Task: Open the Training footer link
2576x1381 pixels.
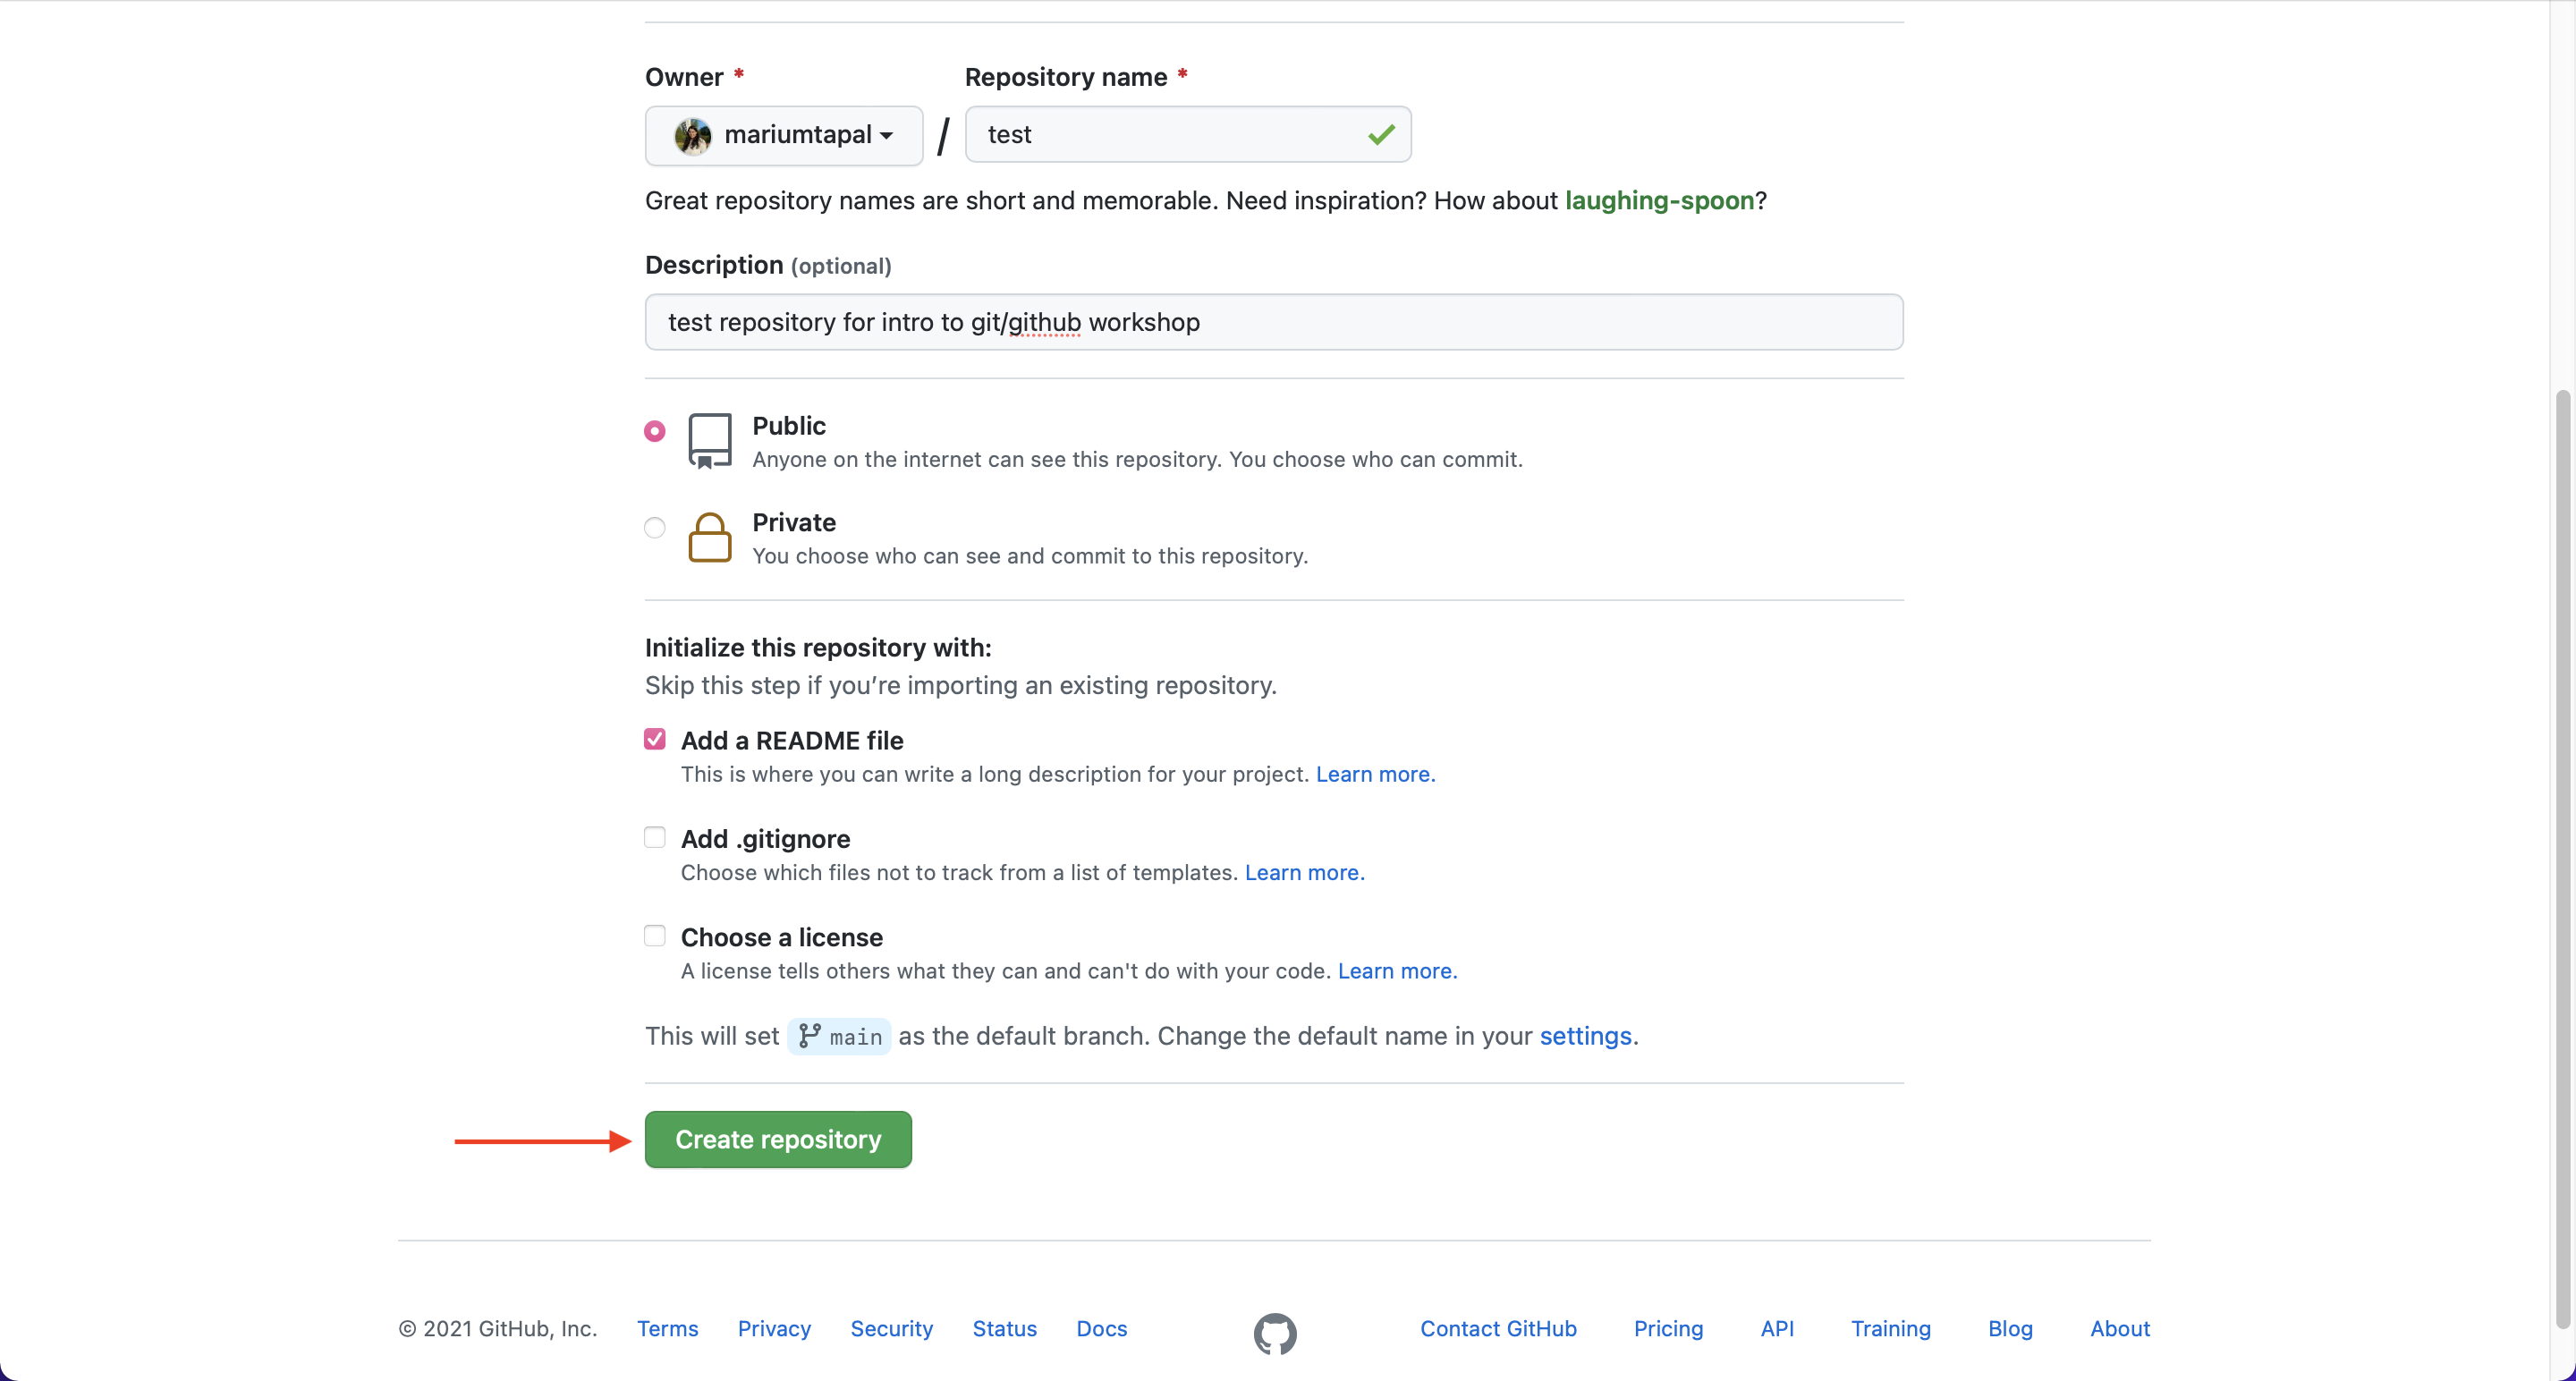Action: [1890, 1328]
